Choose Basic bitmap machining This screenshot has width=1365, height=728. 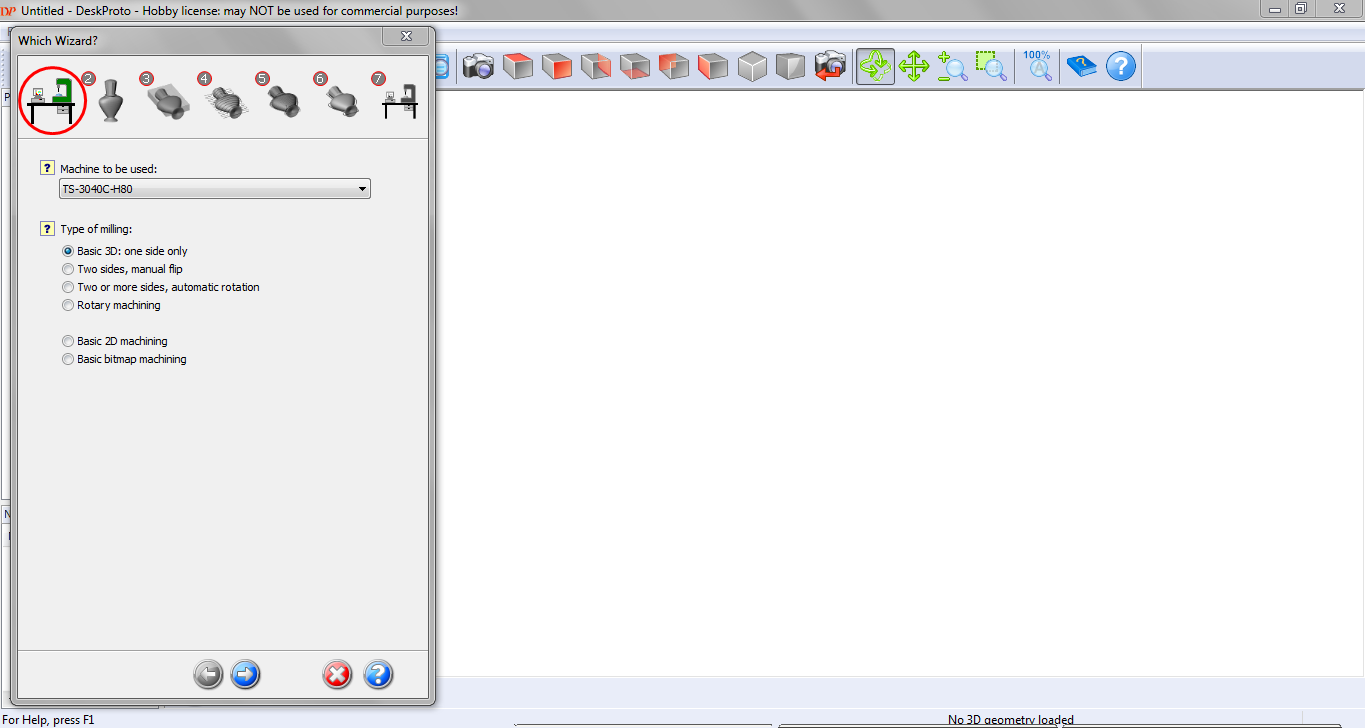click(67, 359)
